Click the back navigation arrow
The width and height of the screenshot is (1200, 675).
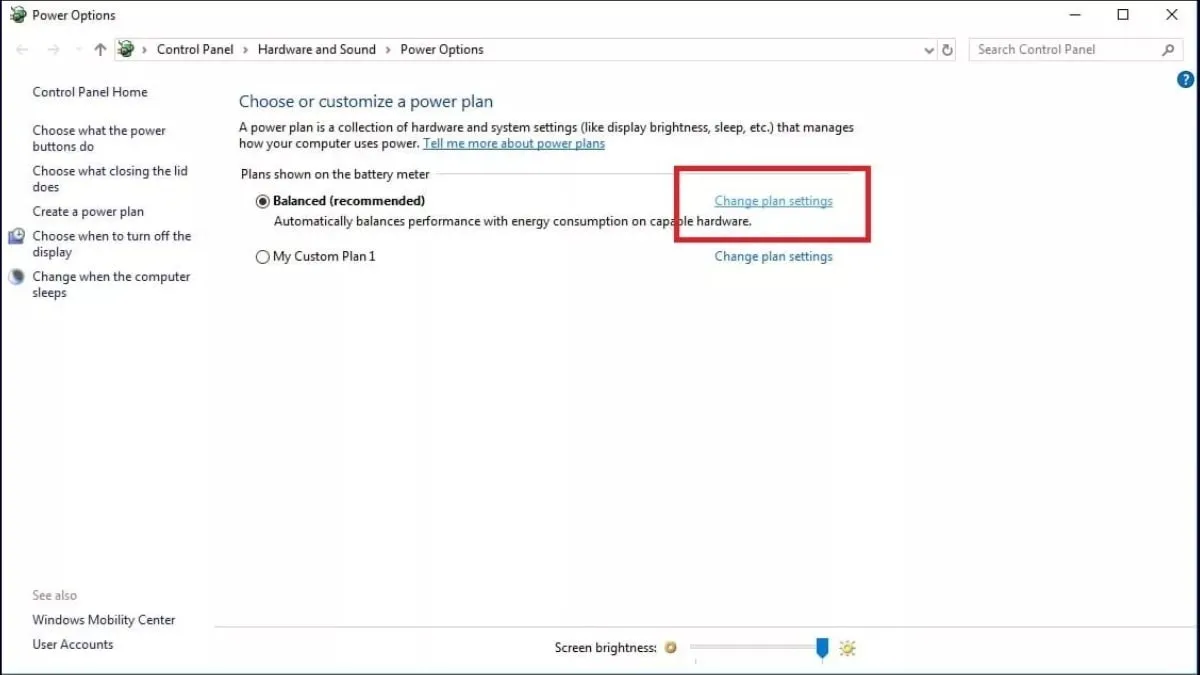click(22, 50)
